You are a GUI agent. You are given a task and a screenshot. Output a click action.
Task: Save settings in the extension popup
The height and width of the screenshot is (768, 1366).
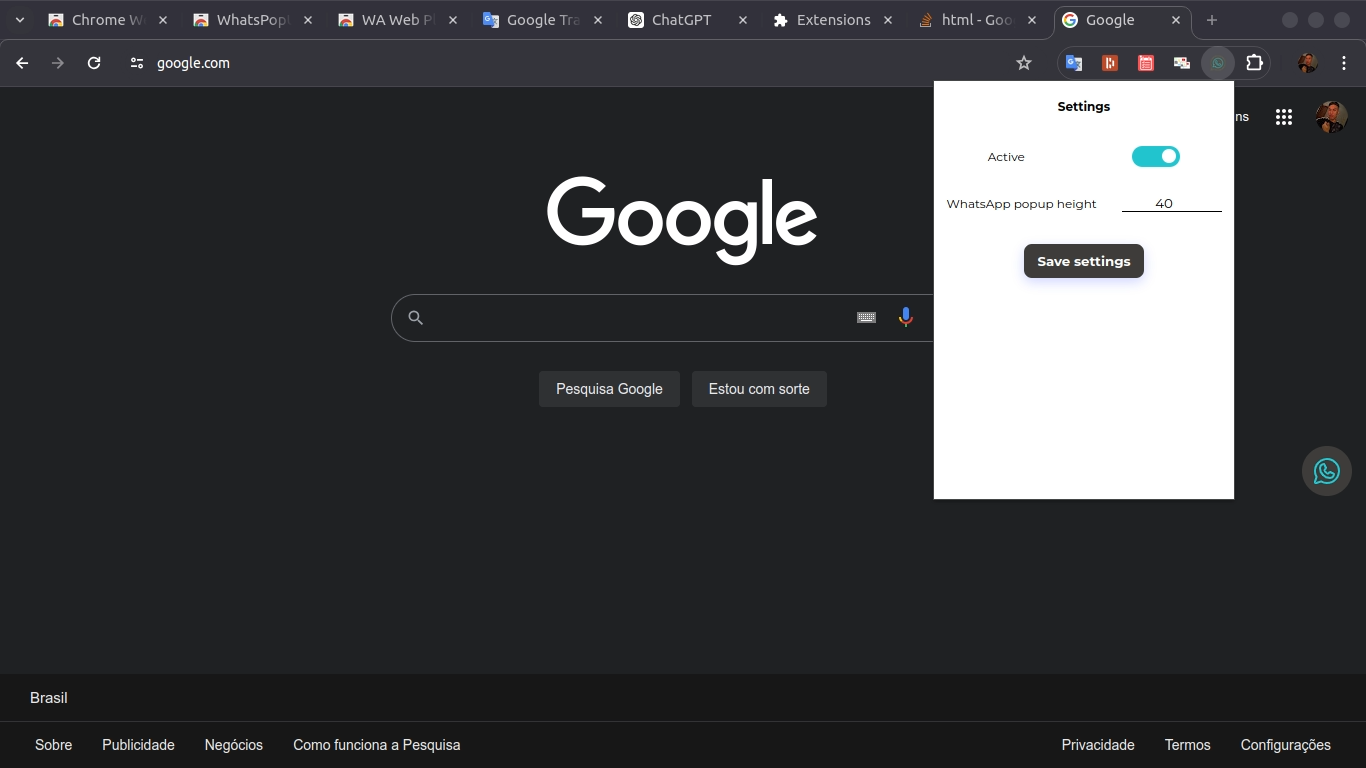click(1083, 261)
